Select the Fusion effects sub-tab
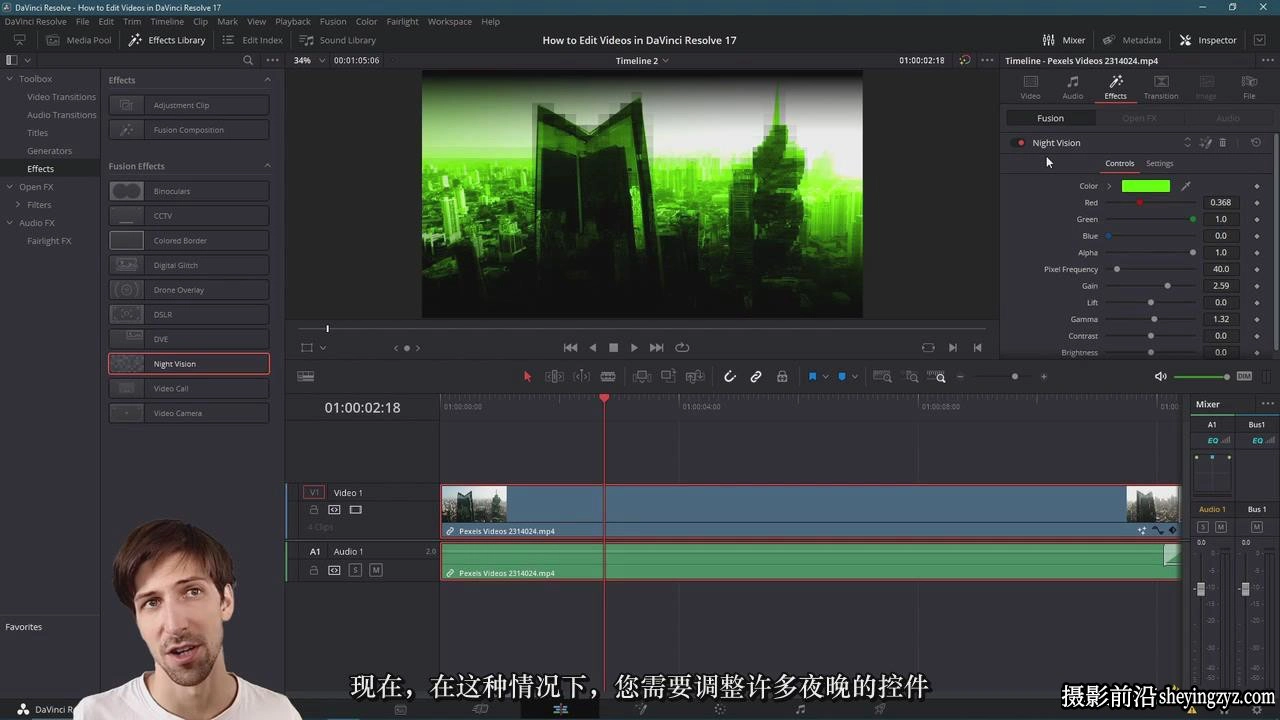 coord(1050,118)
